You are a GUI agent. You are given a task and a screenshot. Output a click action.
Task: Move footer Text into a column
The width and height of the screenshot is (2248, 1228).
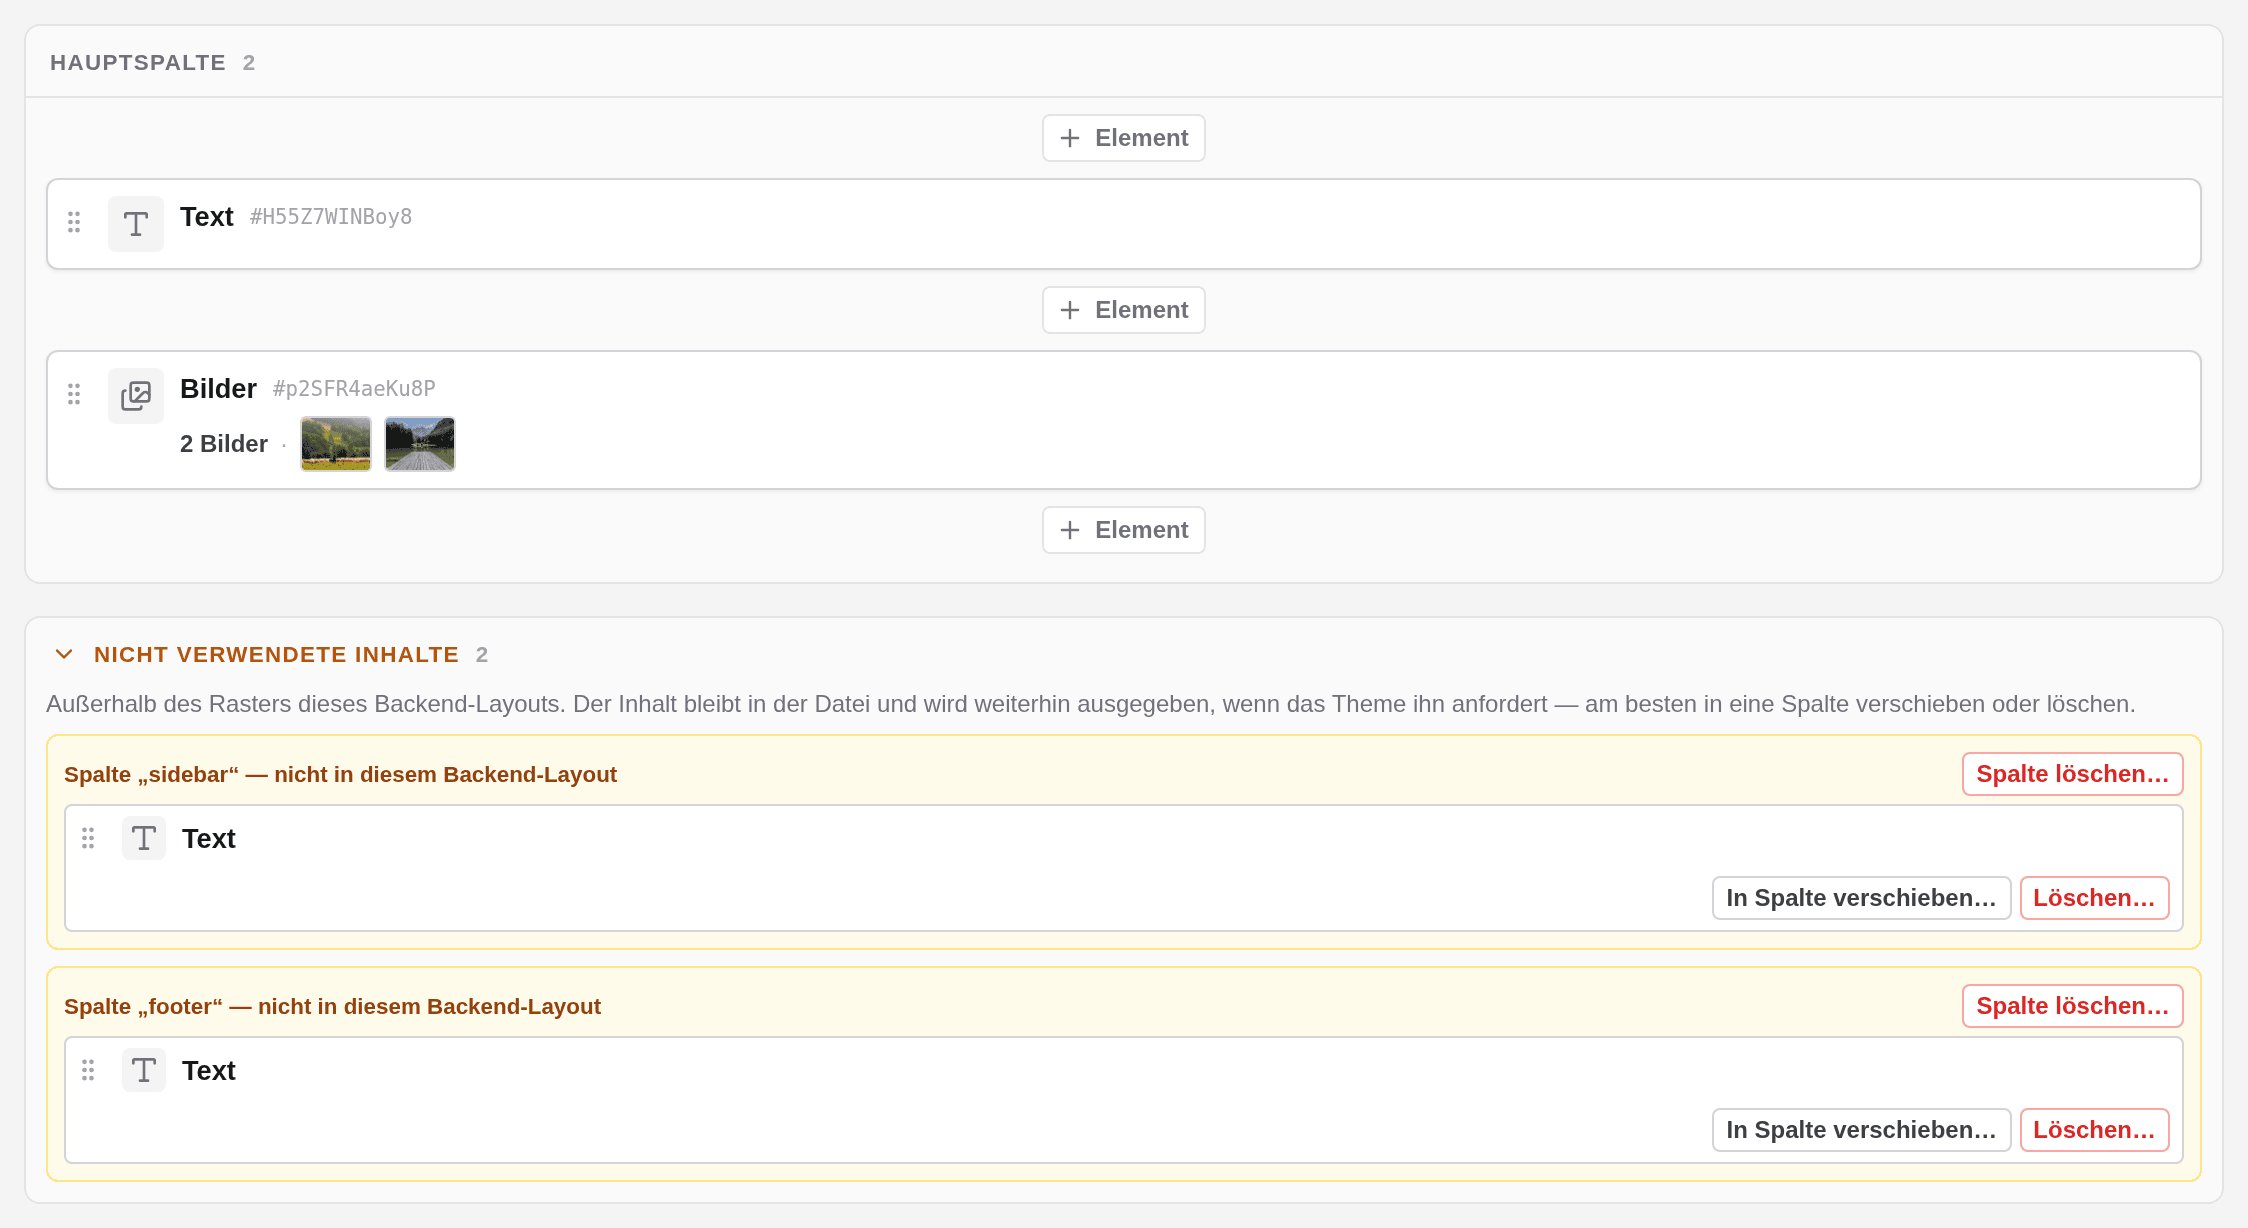point(1862,1130)
